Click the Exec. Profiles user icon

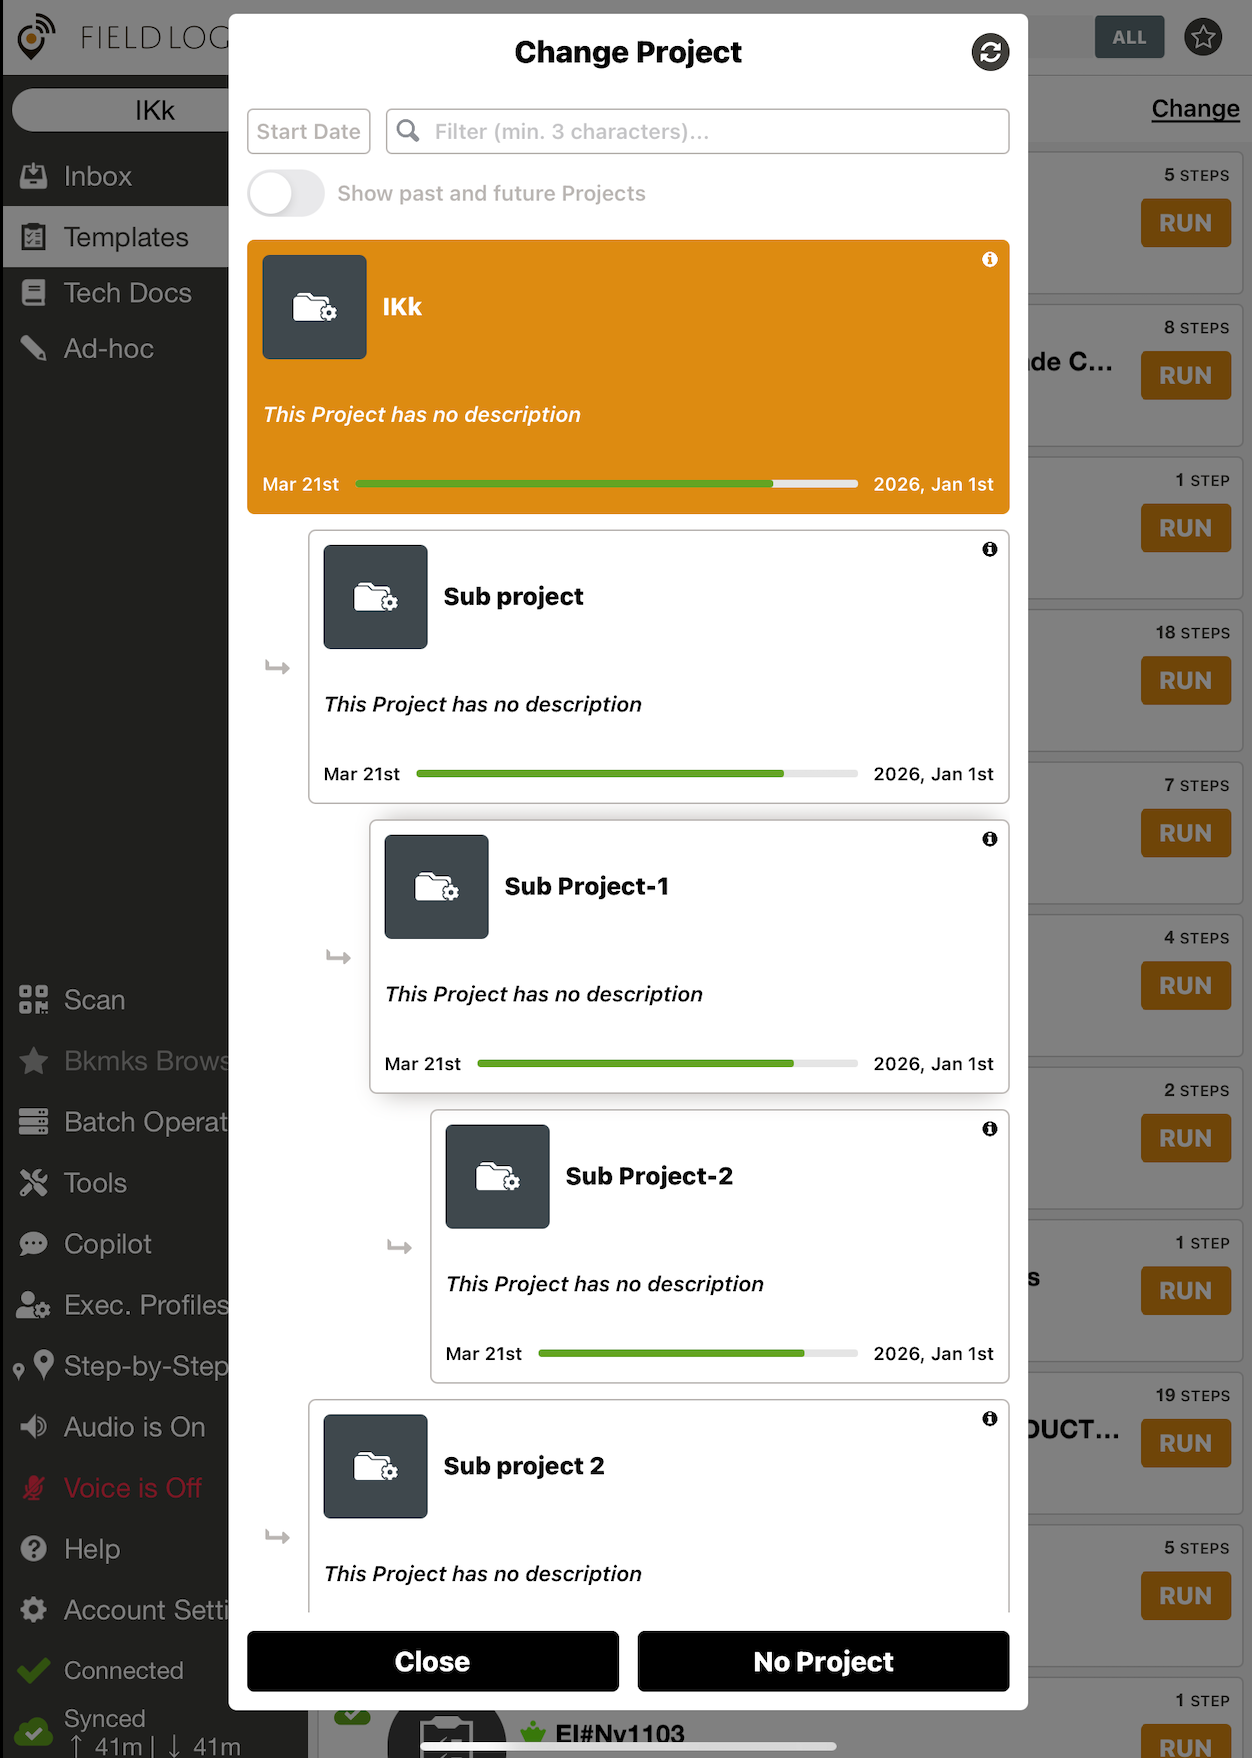[34, 1305]
